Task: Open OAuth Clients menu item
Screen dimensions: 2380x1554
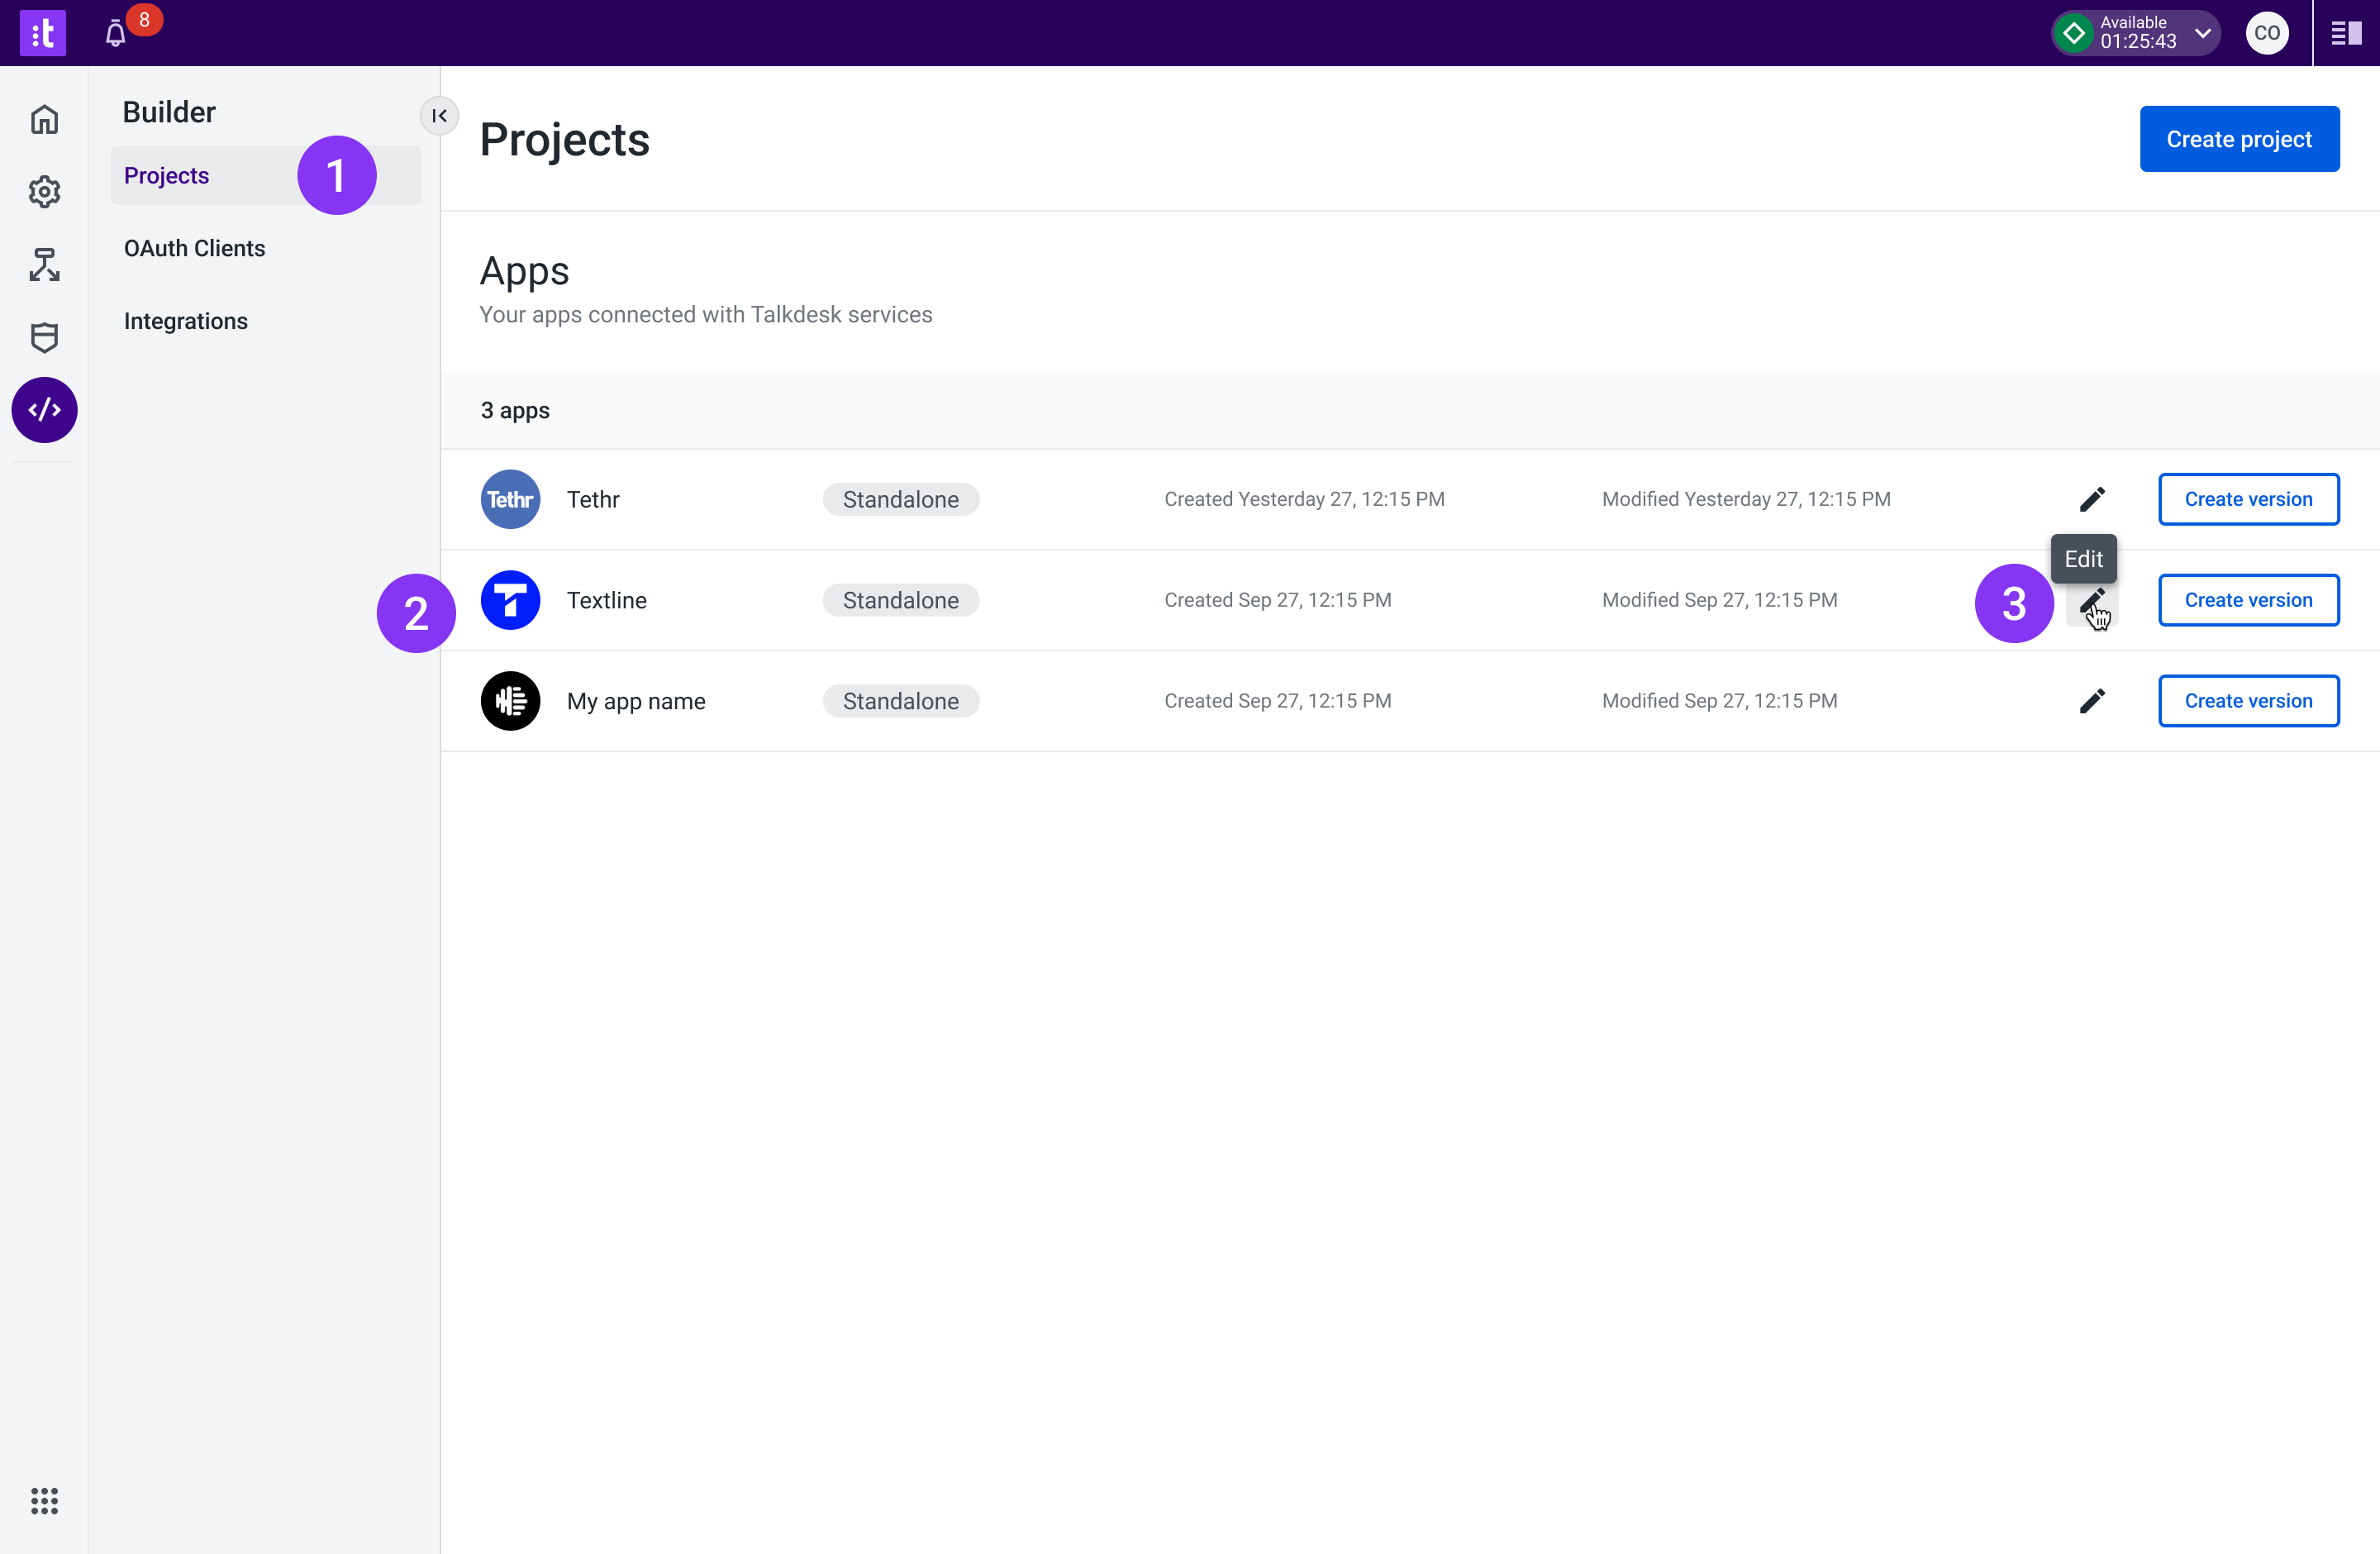Action: 194,248
